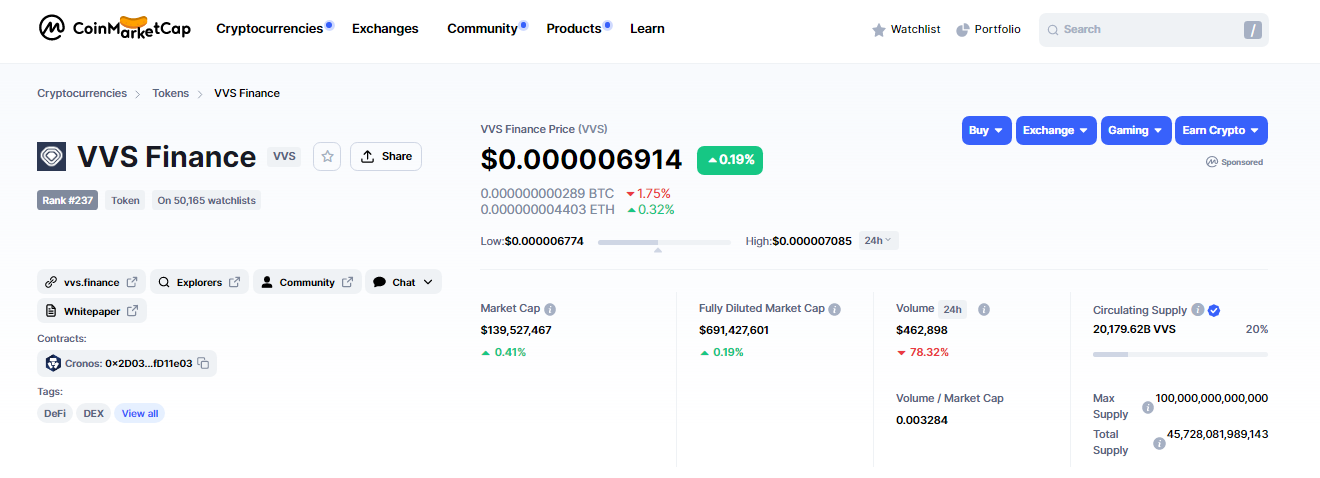Click the Fully Diluted Market Cap info icon
The height and width of the screenshot is (478, 1320).
coord(835,310)
